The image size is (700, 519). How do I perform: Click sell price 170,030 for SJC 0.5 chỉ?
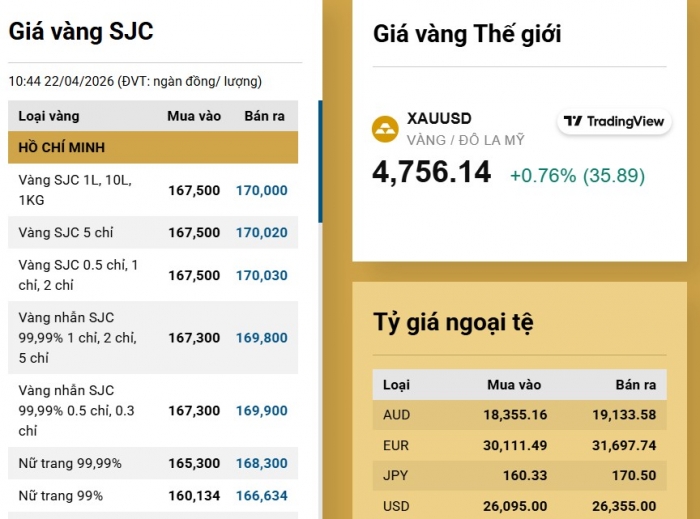click(262, 275)
